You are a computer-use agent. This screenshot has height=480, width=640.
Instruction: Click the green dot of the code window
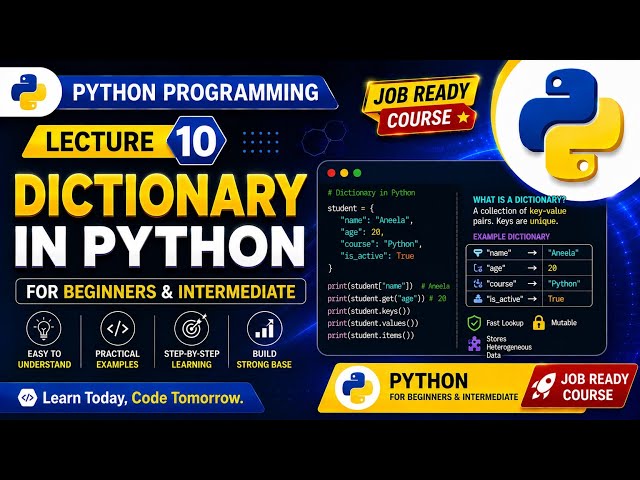click(357, 173)
